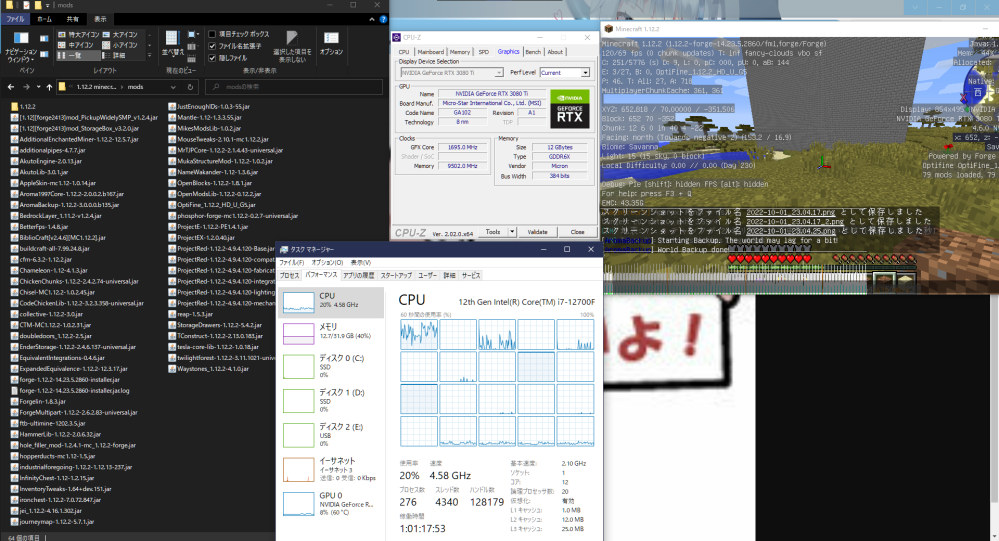
Task: Collapse the Explorer ribbon chevron
Action: click(372, 19)
